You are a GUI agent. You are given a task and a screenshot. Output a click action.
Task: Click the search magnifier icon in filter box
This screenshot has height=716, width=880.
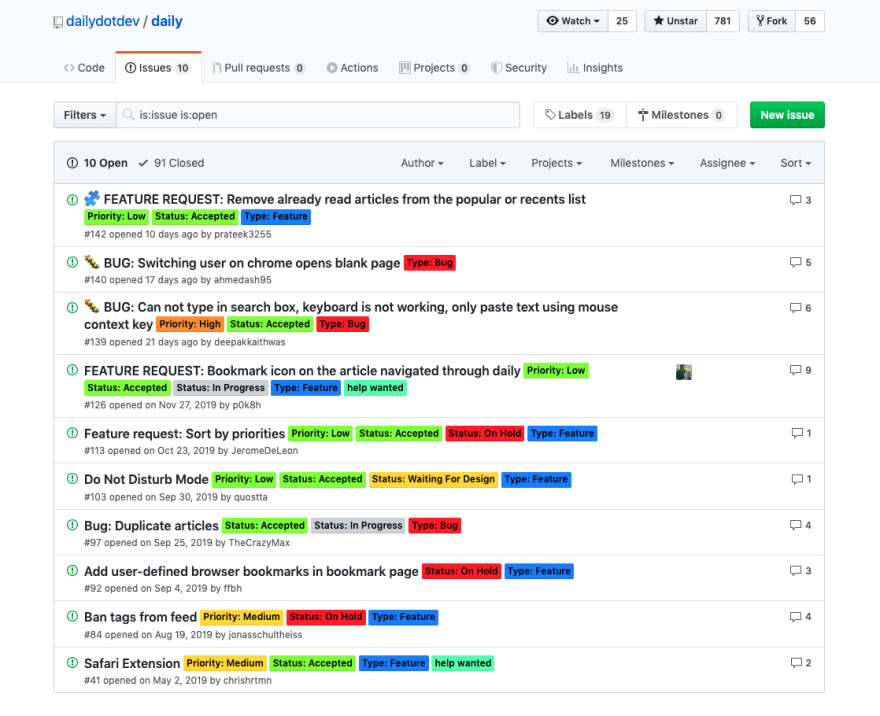[129, 114]
